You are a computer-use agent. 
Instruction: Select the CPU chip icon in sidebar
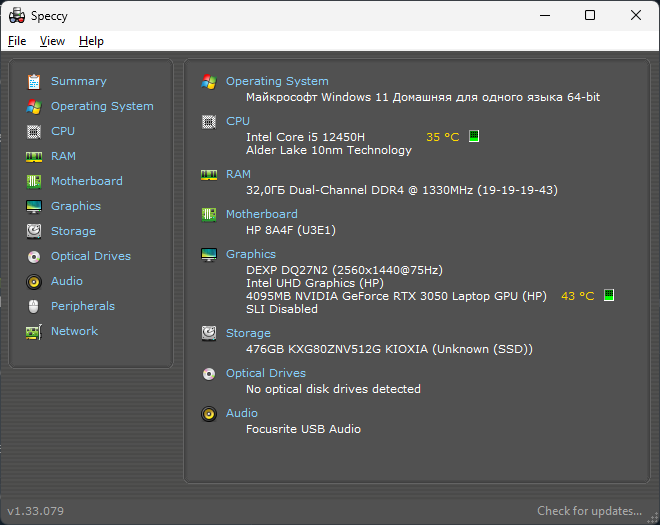click(34, 132)
